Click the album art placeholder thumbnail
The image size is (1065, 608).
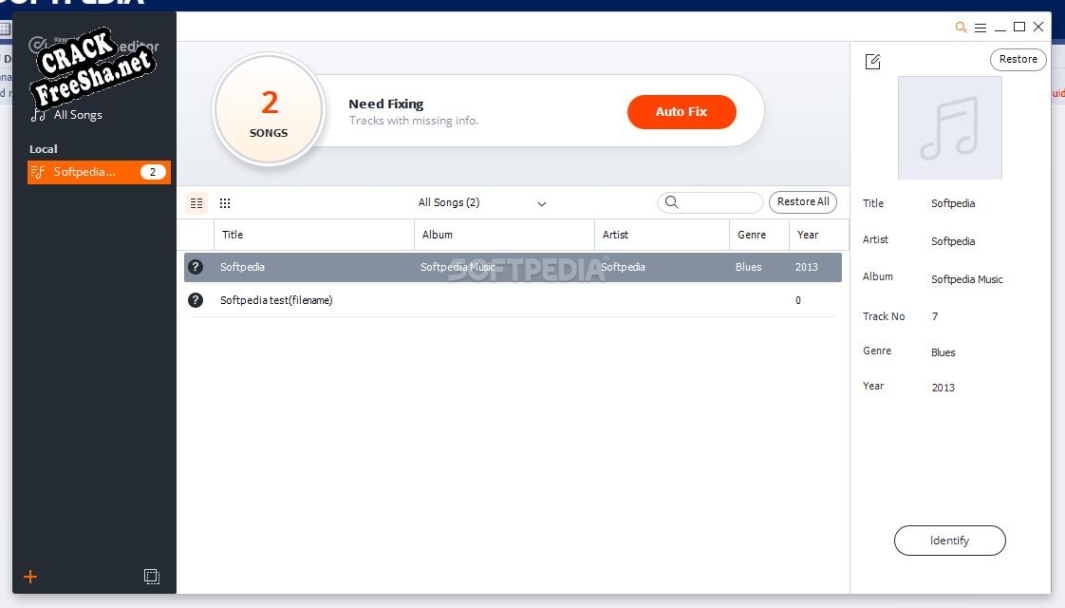(x=949, y=128)
